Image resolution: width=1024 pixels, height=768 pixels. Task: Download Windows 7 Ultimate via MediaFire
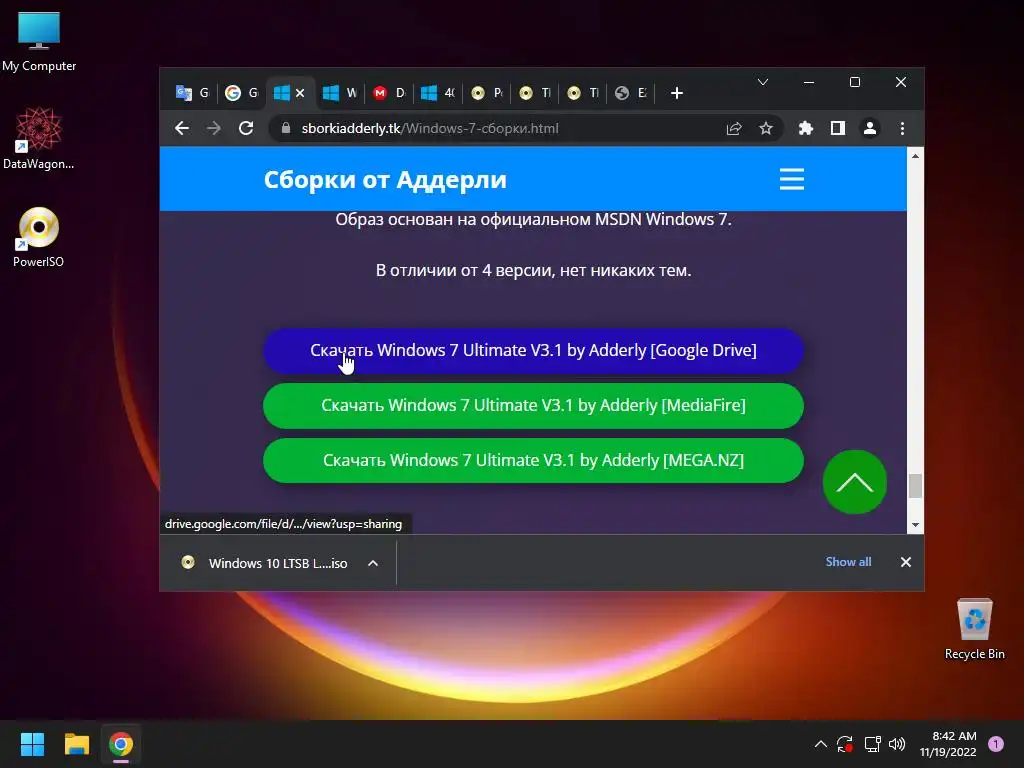point(533,406)
